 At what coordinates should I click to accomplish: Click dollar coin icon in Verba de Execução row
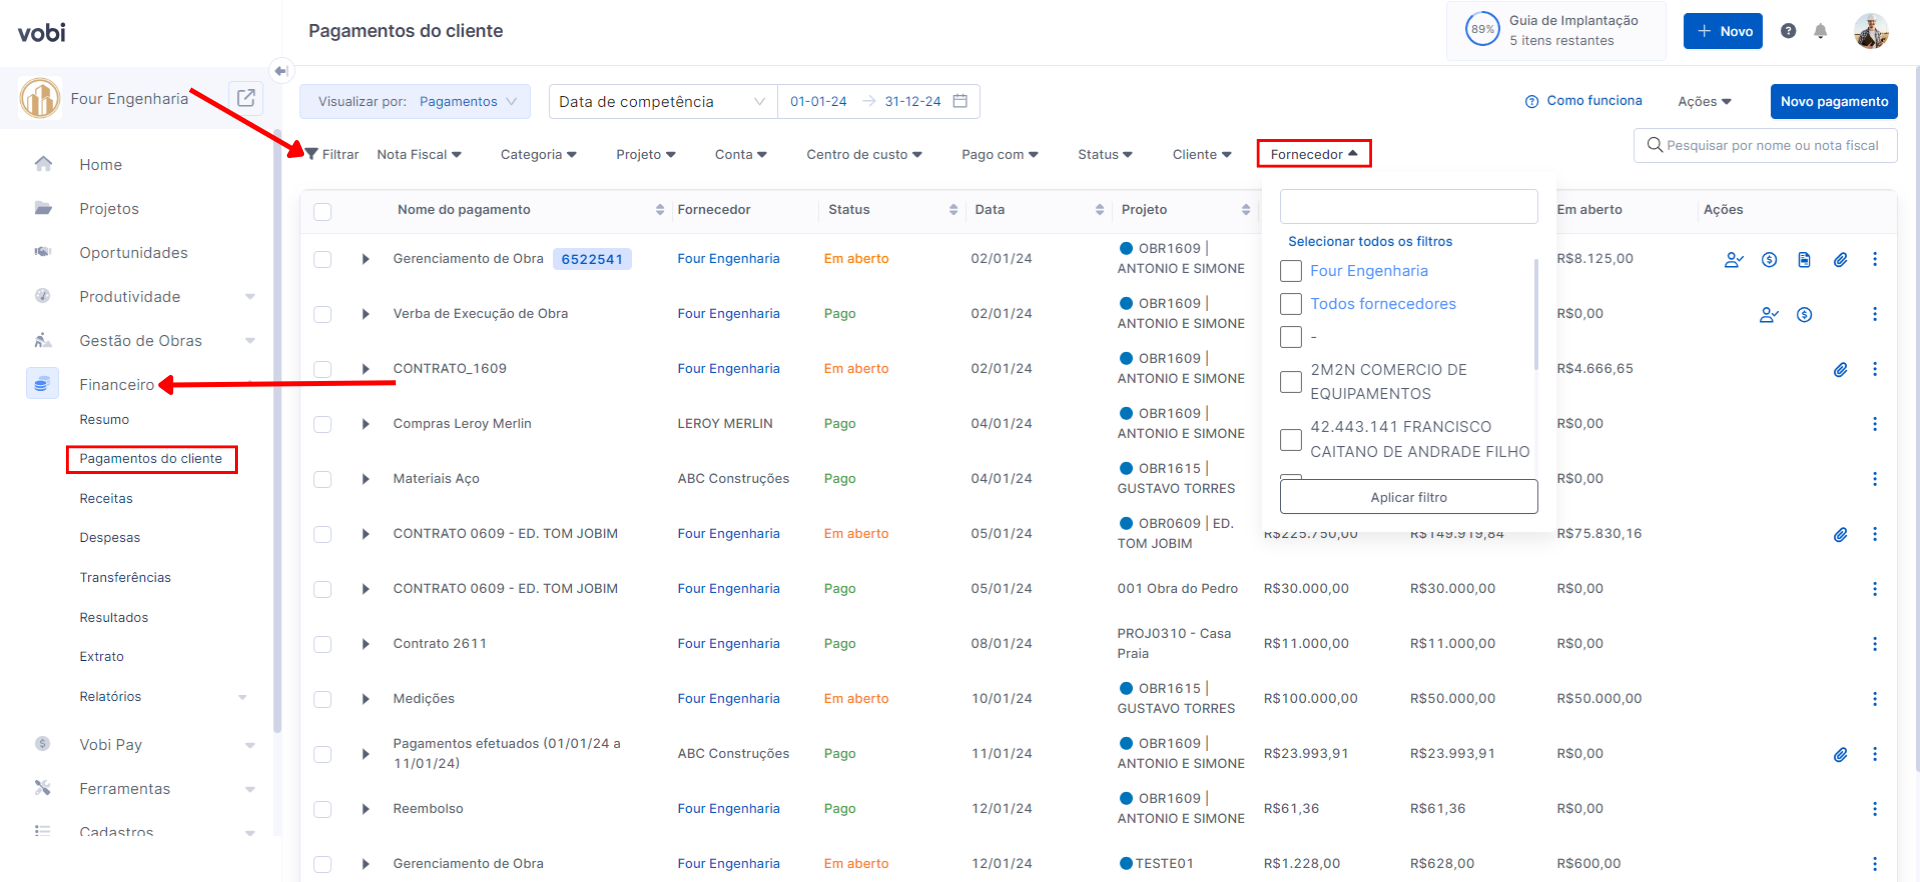[x=1804, y=315]
